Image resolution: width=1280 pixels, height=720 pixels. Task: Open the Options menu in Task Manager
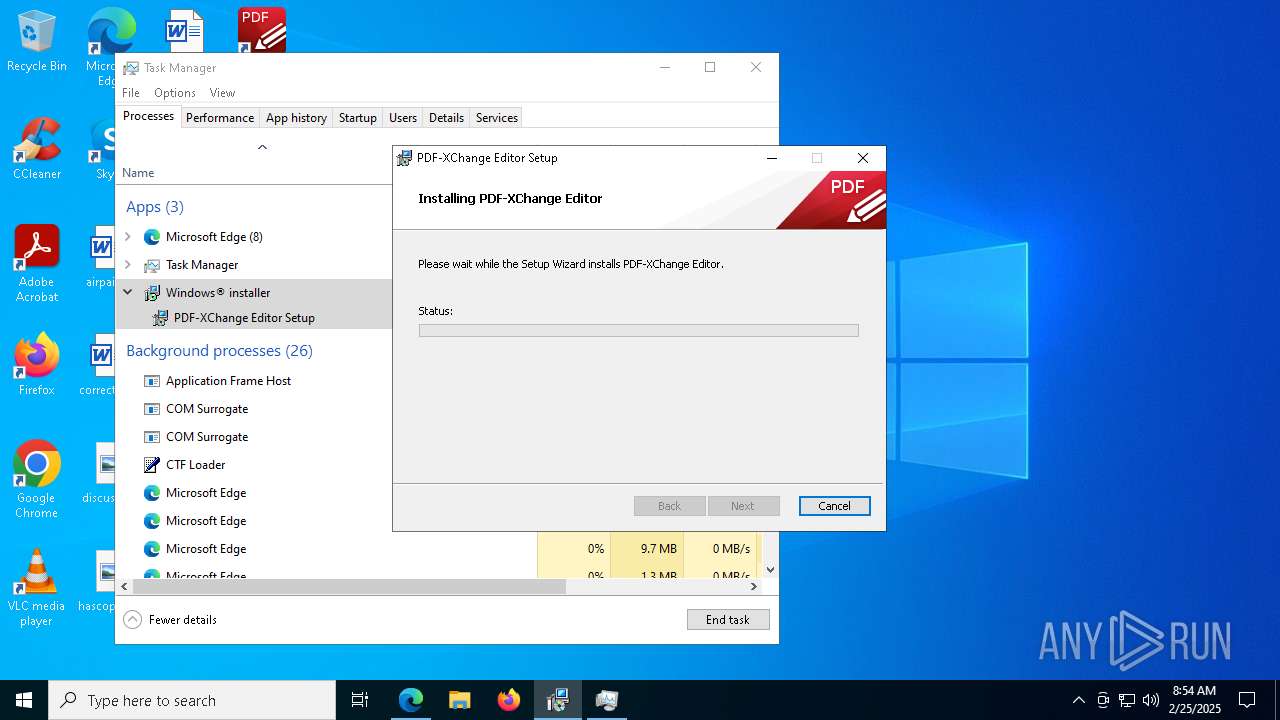[x=175, y=93]
